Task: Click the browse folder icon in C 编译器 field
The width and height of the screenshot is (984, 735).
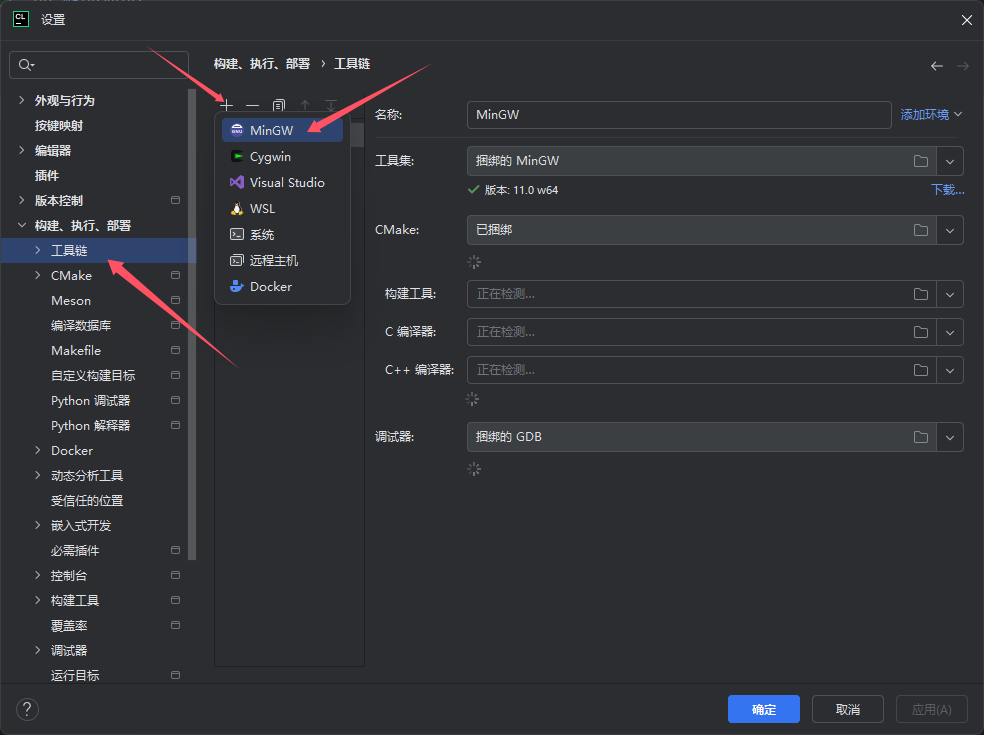Action: pyautogui.click(x=921, y=332)
